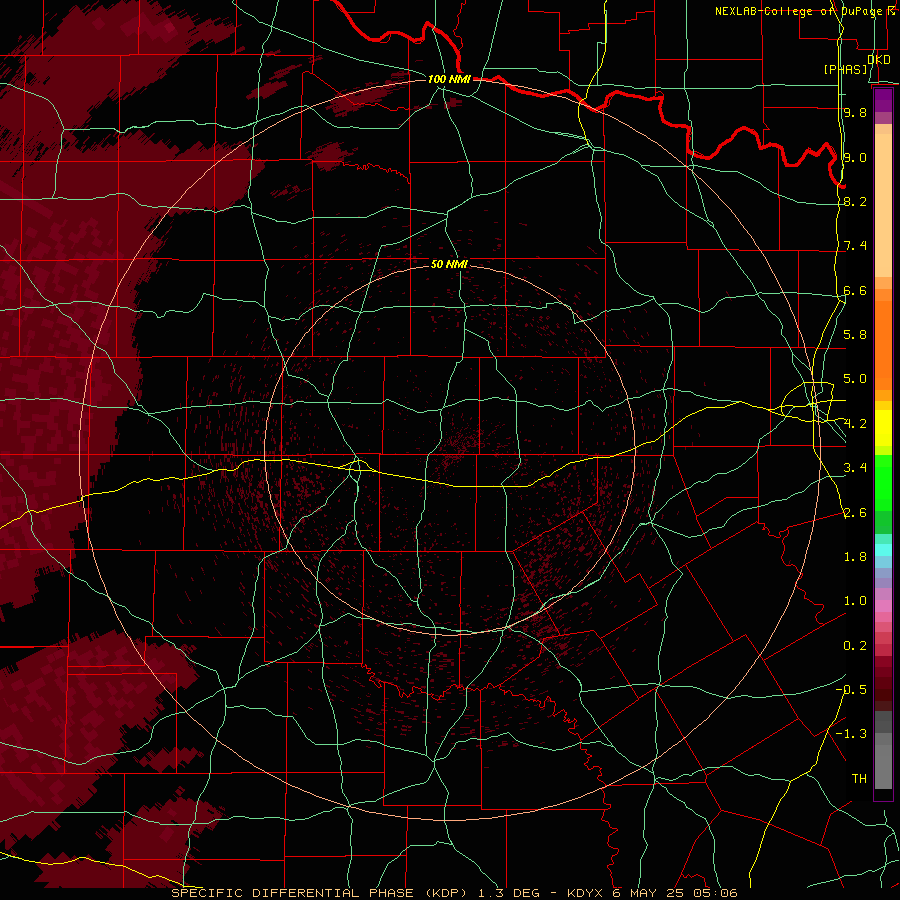900x900 pixels.
Task: Click the 50 NMI range ring label
Action: pos(449,264)
